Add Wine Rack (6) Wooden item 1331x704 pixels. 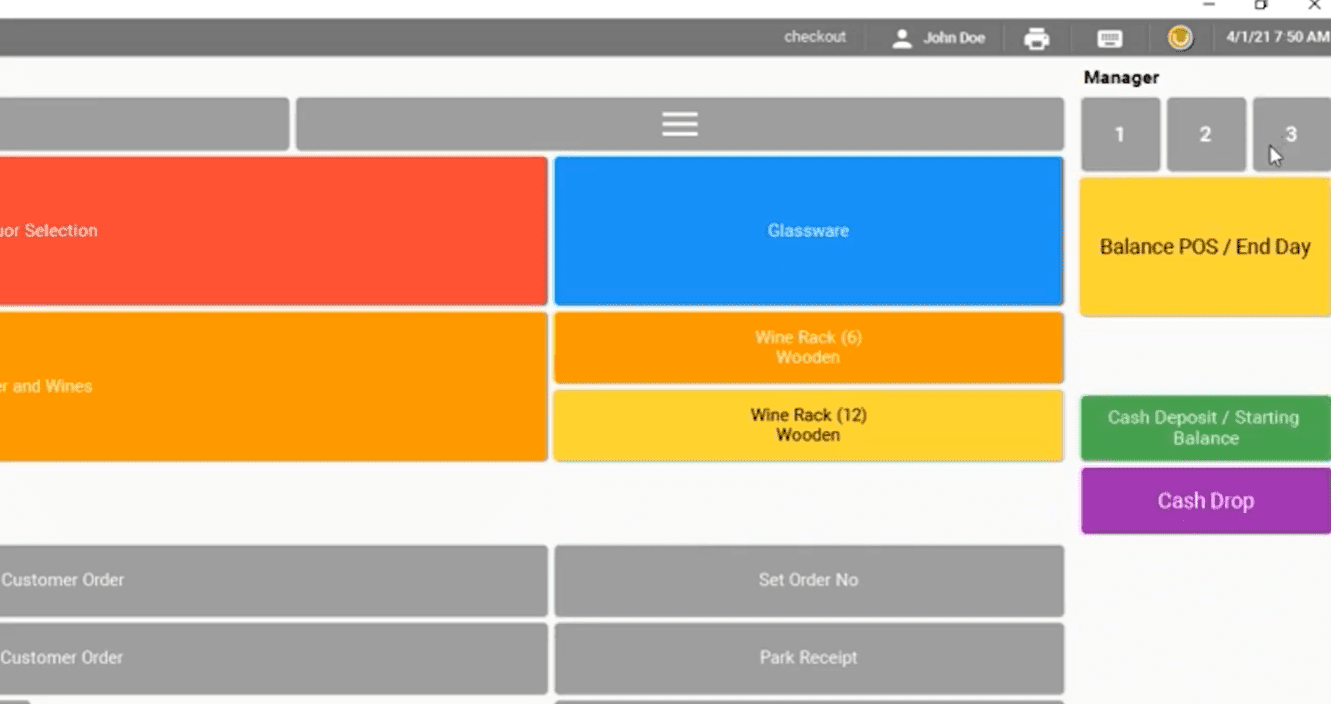tap(808, 347)
